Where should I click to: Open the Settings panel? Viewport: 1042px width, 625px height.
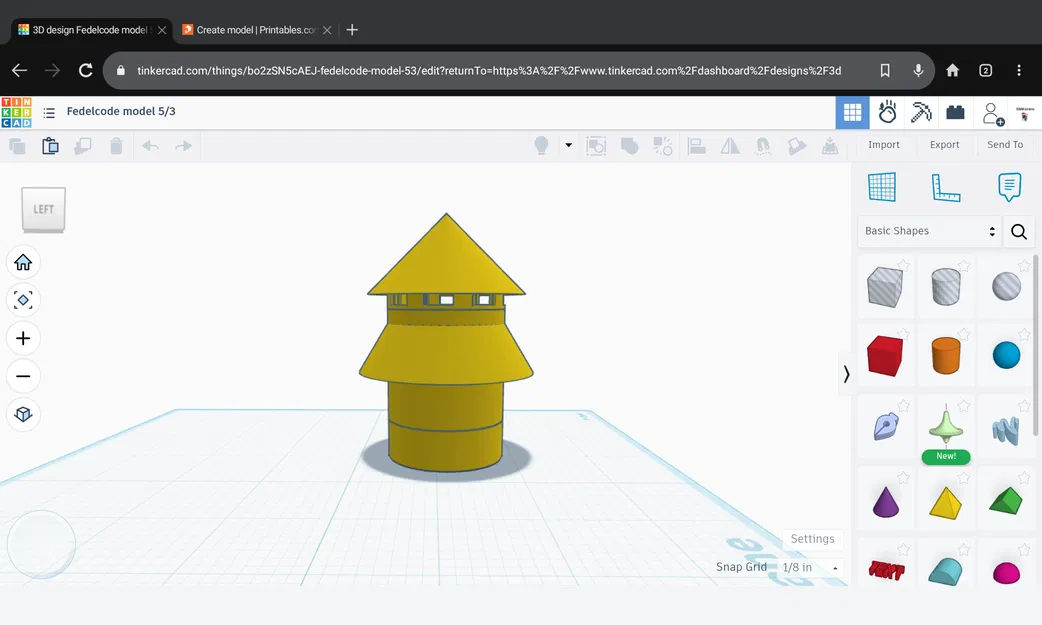point(812,538)
